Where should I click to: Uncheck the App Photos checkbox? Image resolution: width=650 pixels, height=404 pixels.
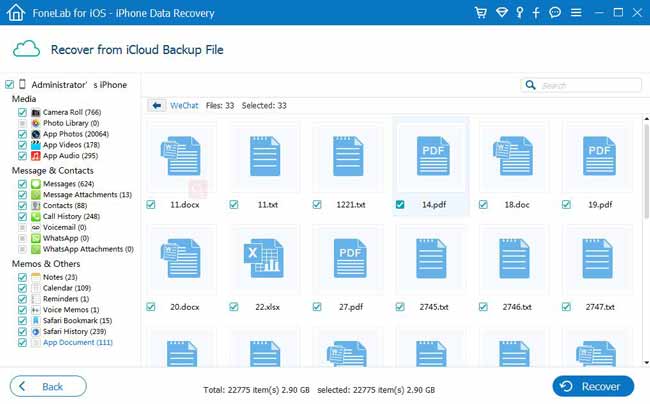pyautogui.click(x=22, y=134)
